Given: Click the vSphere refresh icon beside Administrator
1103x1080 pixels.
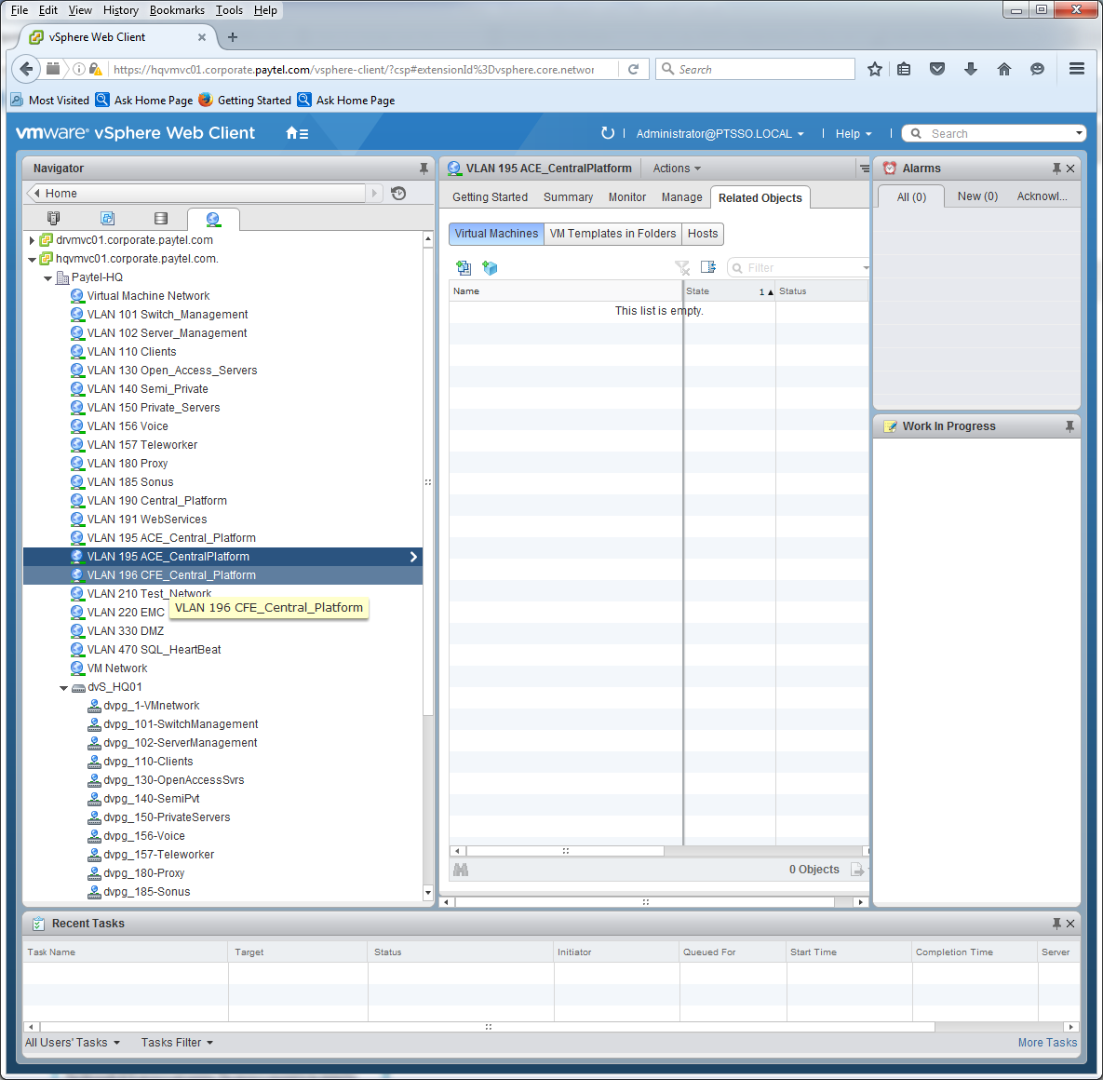Looking at the screenshot, I should click(607, 133).
